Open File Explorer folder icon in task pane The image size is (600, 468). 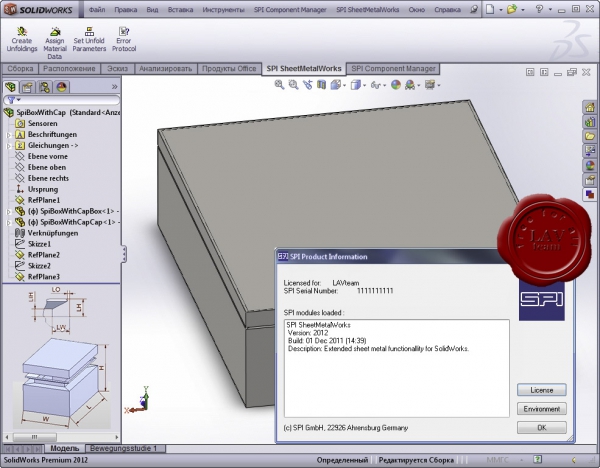click(590, 136)
